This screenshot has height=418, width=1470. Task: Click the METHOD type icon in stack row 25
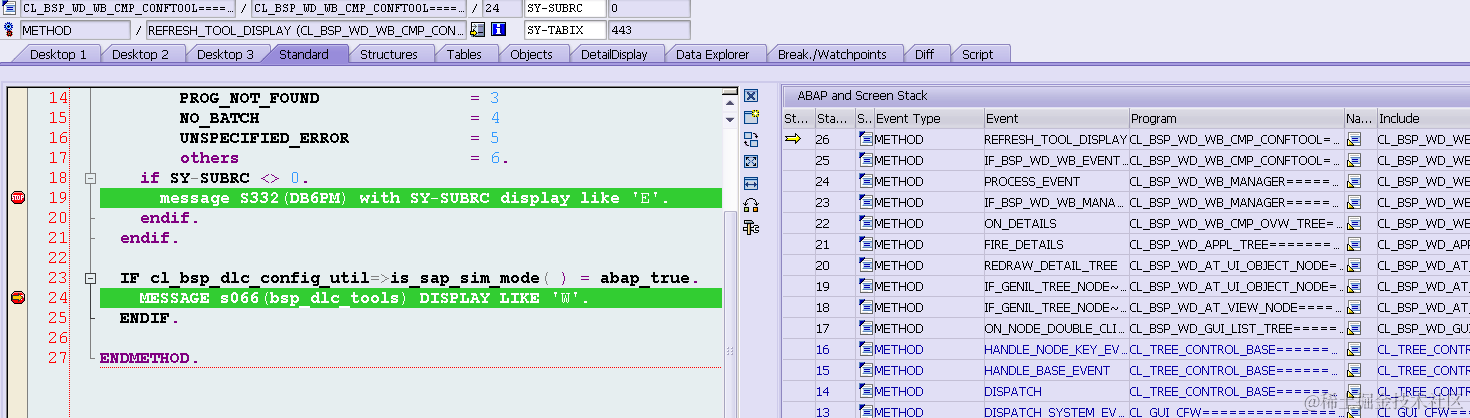[x=866, y=160]
